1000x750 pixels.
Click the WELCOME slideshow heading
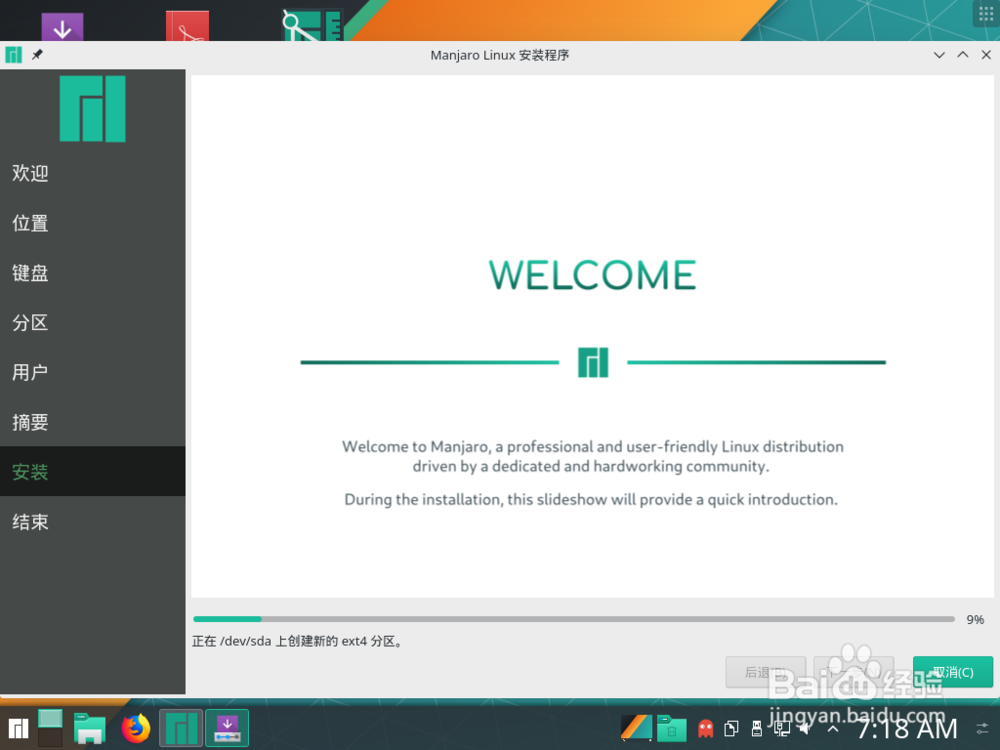tap(592, 275)
